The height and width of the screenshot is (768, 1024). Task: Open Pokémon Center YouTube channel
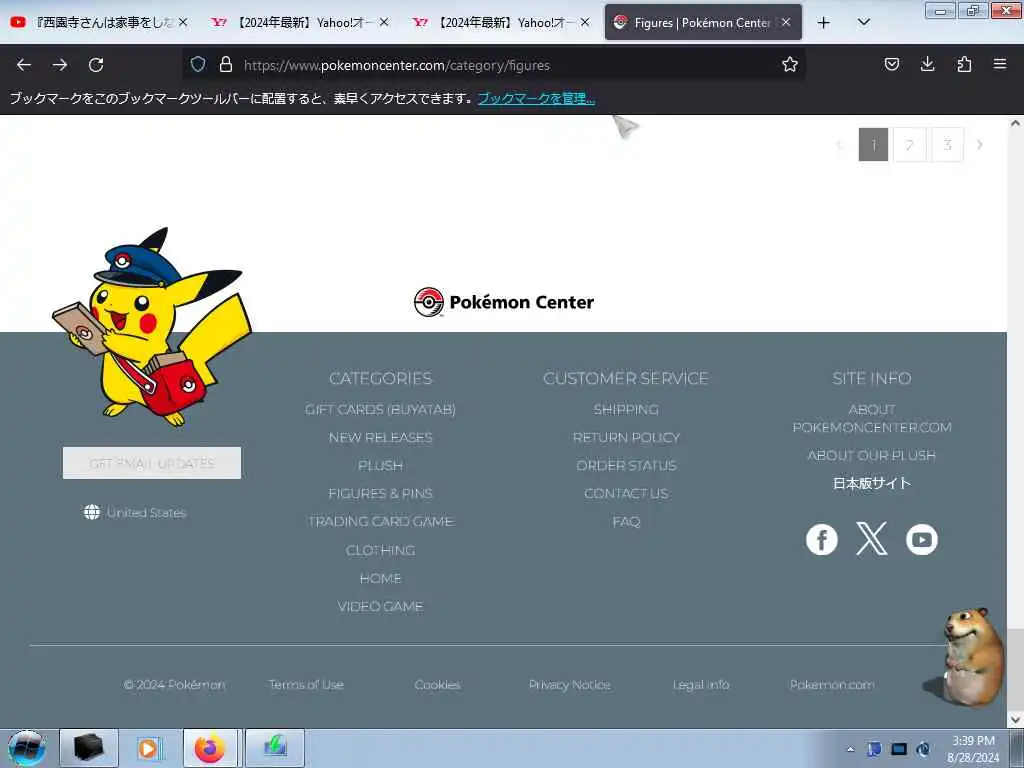(921, 539)
